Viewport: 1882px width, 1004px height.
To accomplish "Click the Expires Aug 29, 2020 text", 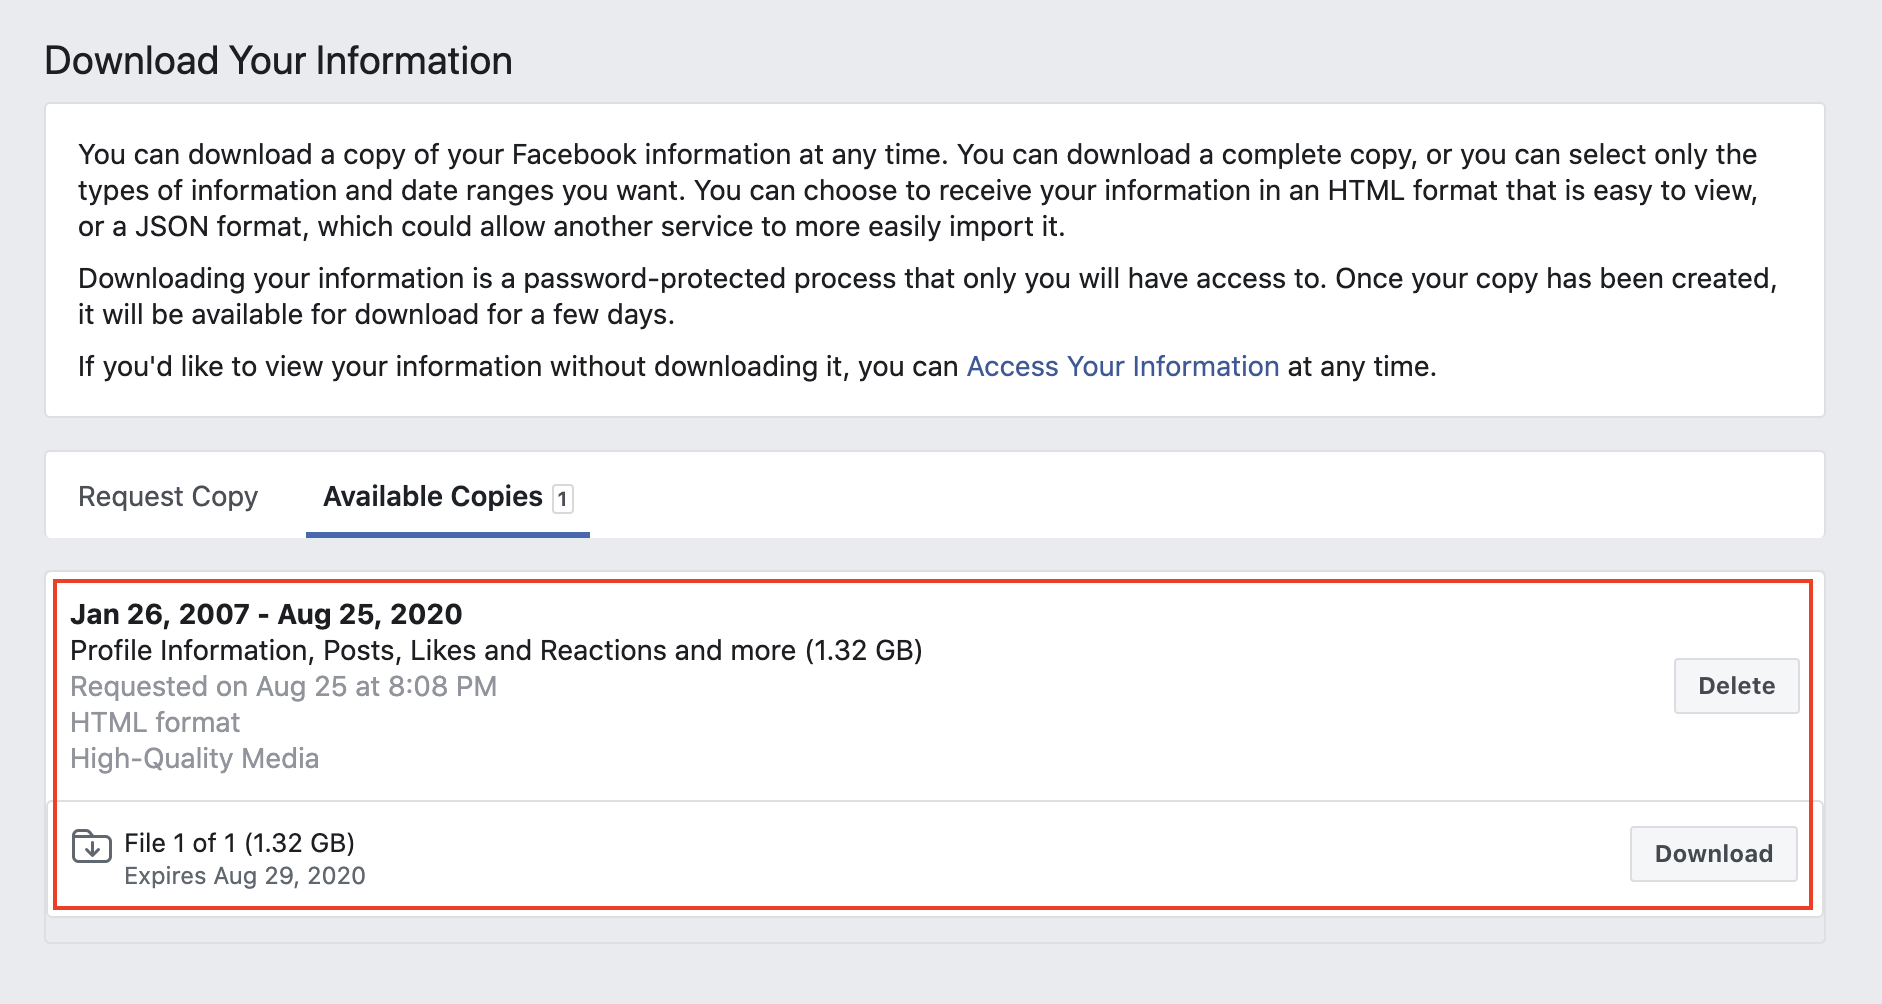I will click(x=244, y=876).
